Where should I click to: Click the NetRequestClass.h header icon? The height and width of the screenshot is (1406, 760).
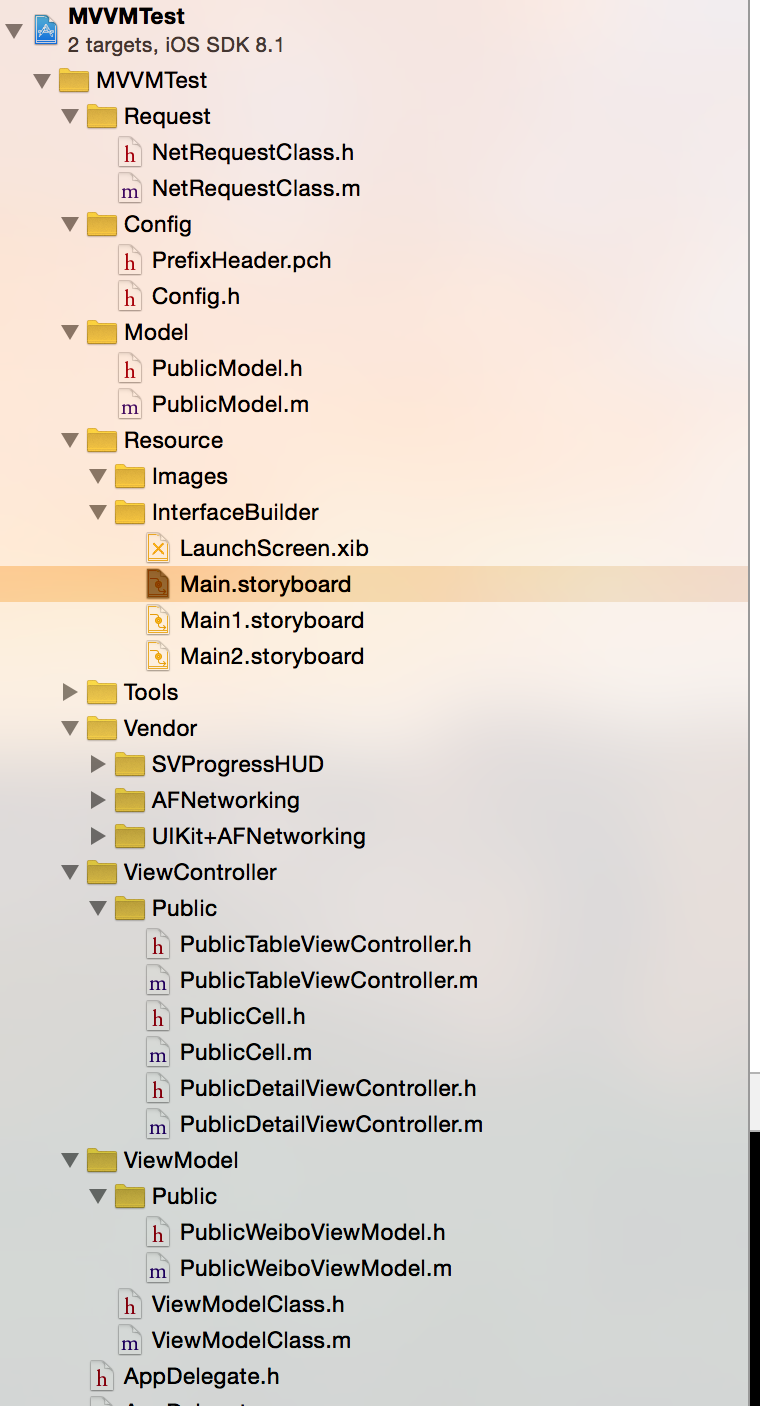coord(130,153)
